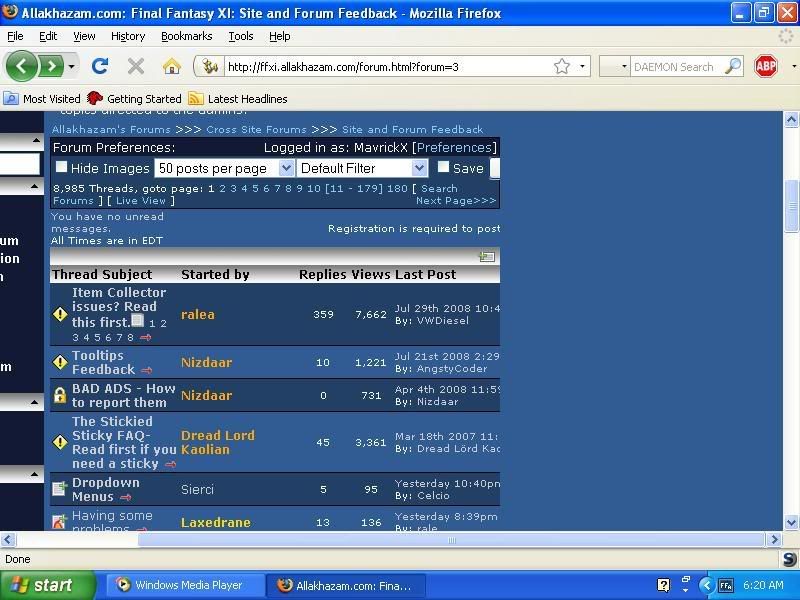This screenshot has width=800, height=600.
Task: Collapse the bottom sidebar section arrow
Action: tap(34, 474)
